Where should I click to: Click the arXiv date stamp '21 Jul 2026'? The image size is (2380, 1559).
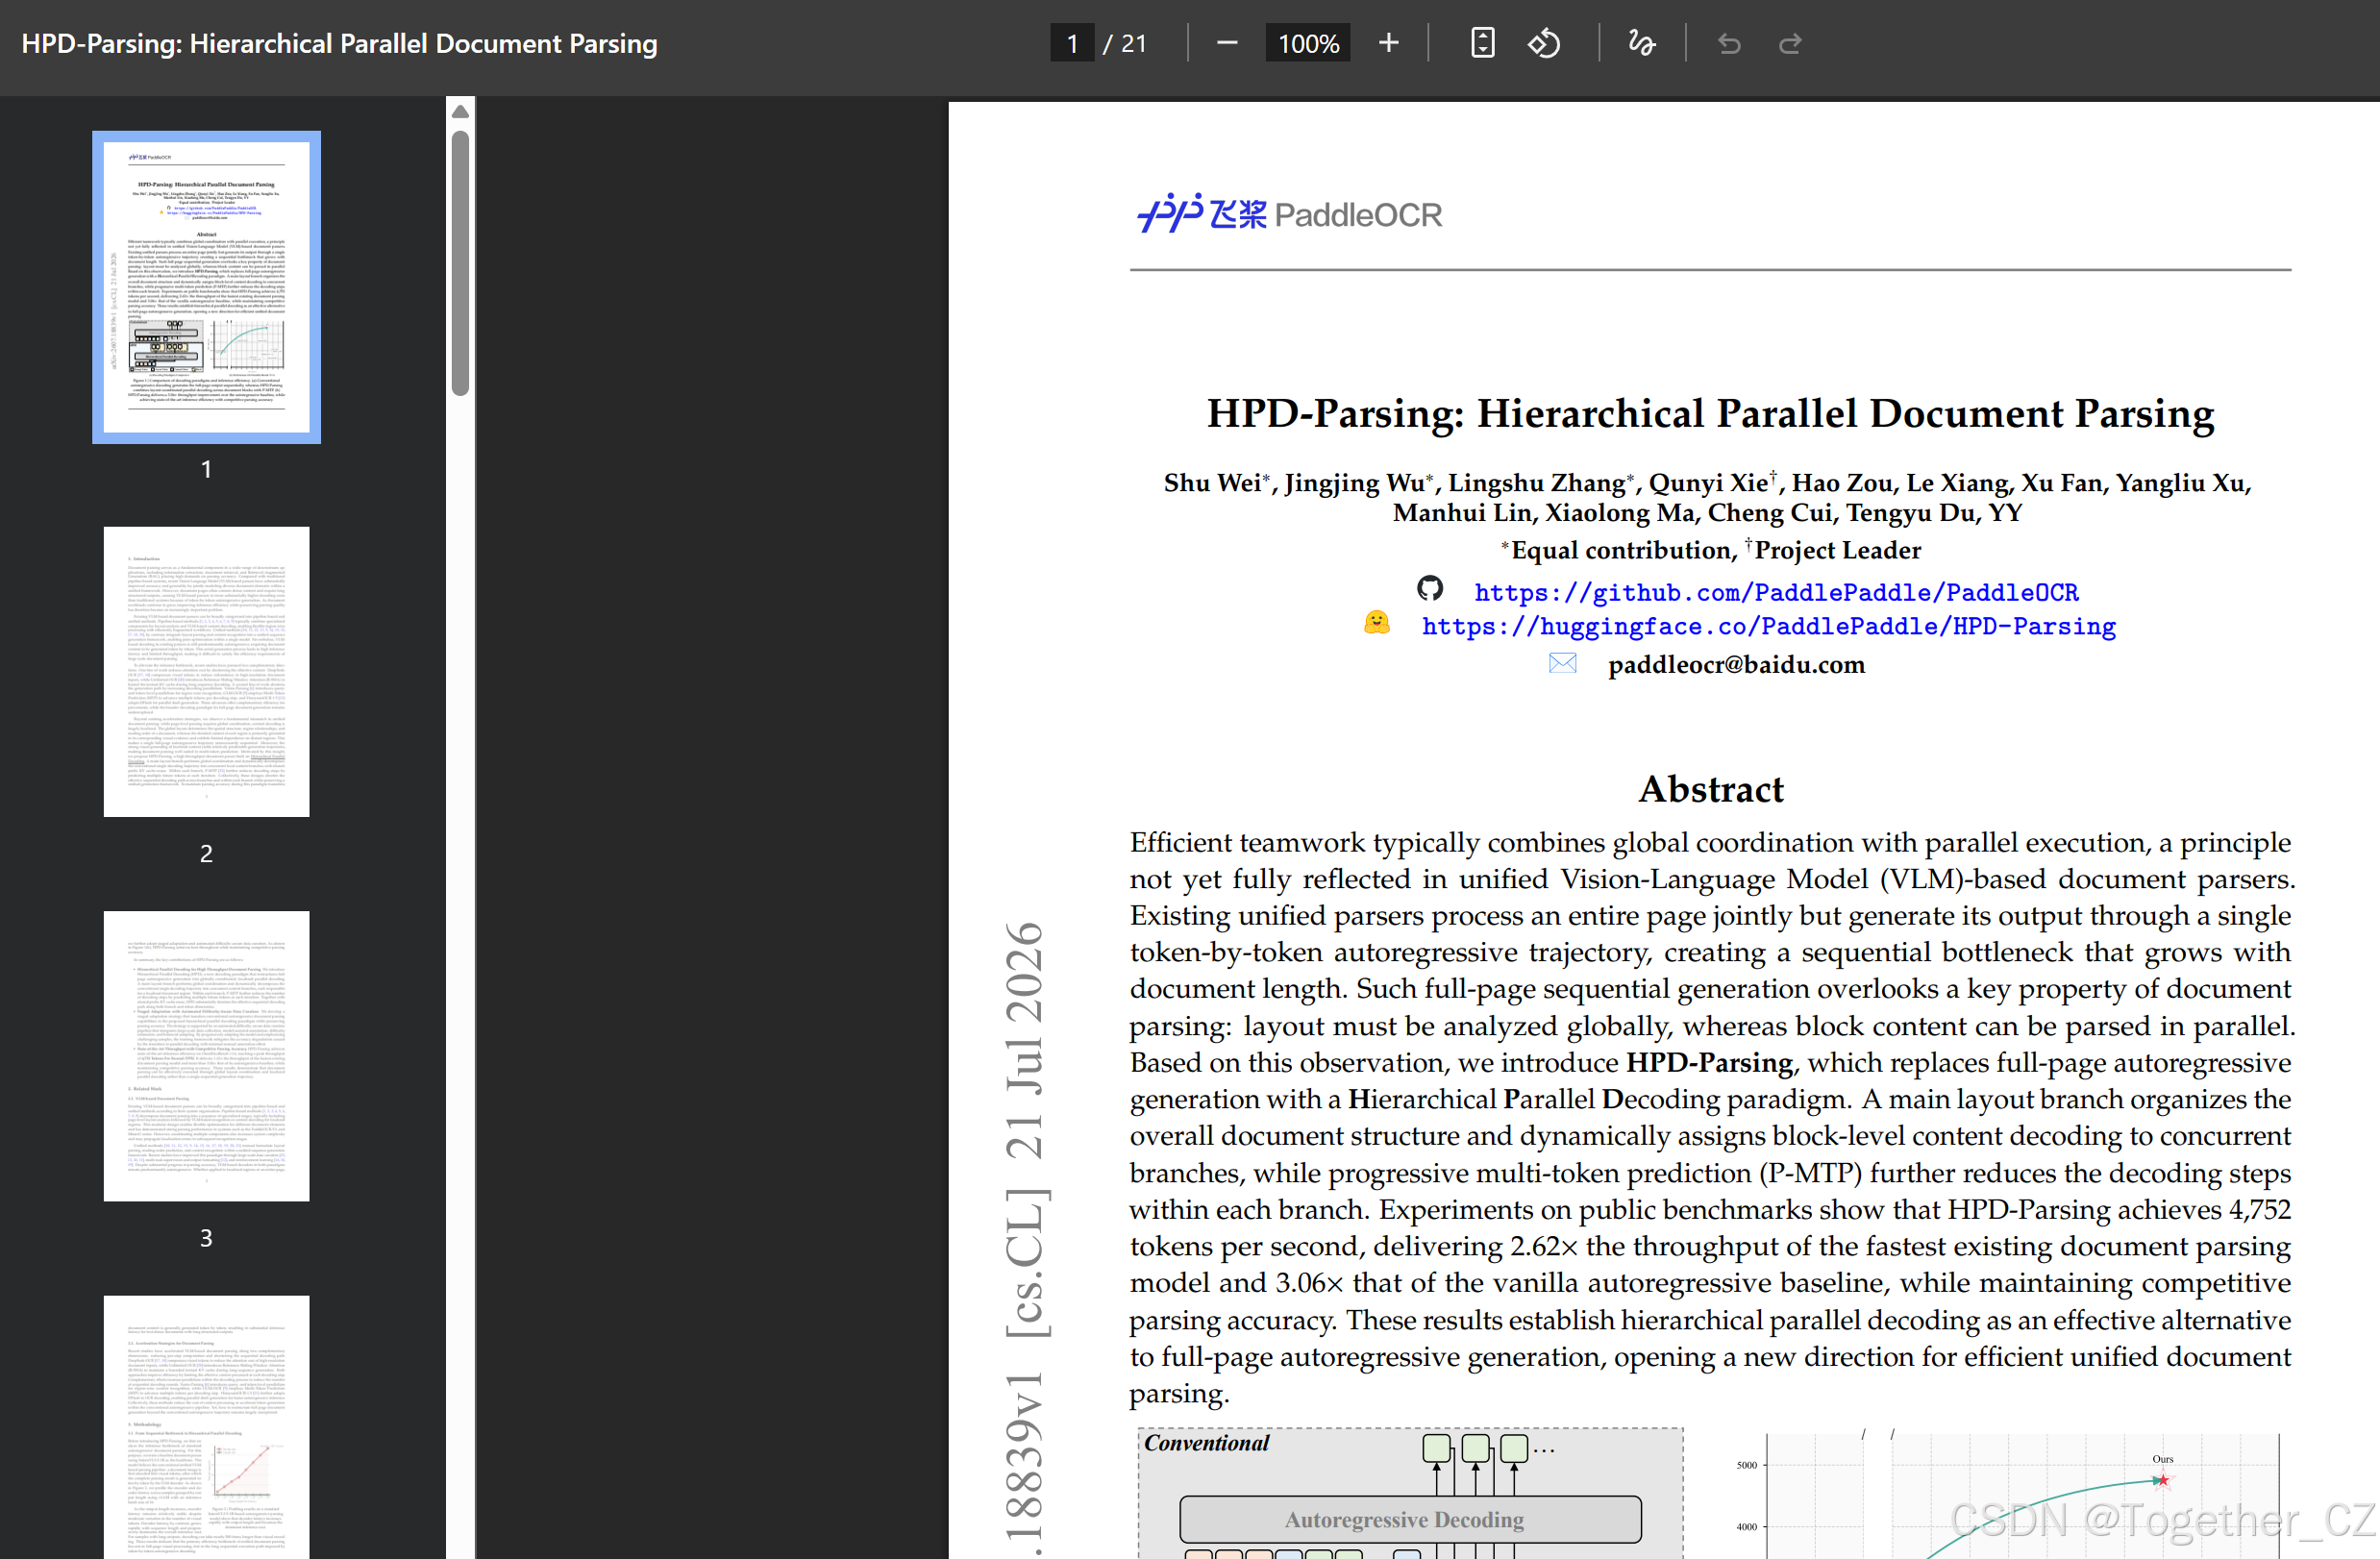click(1024, 1041)
